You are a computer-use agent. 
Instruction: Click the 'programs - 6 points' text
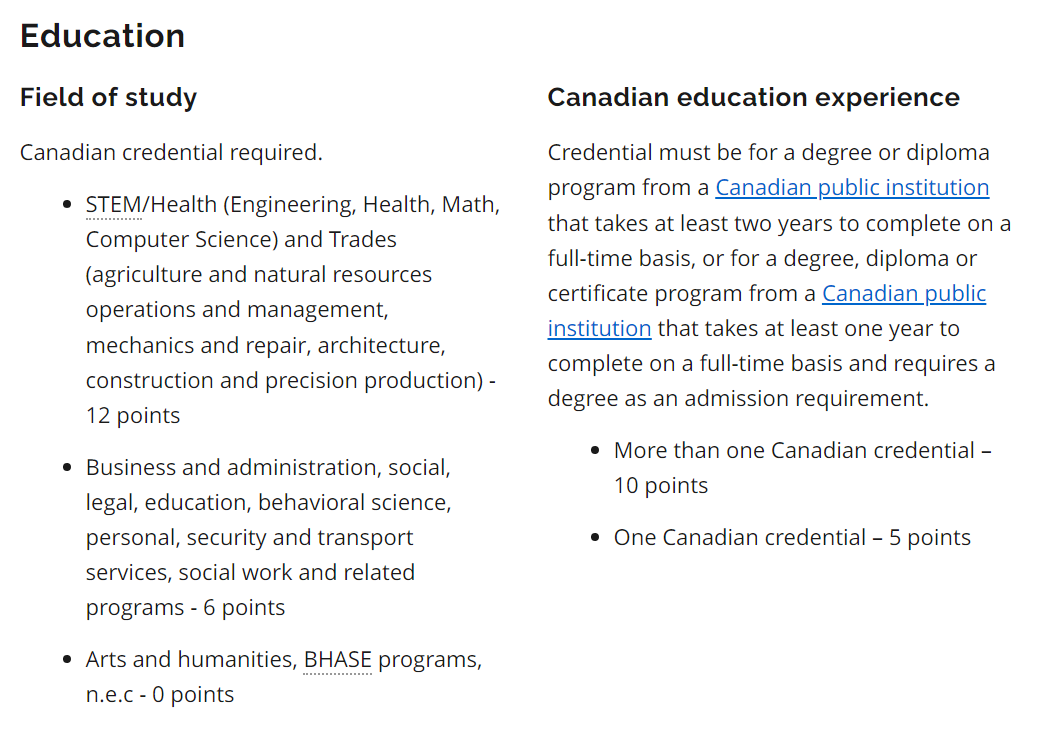tap(186, 607)
